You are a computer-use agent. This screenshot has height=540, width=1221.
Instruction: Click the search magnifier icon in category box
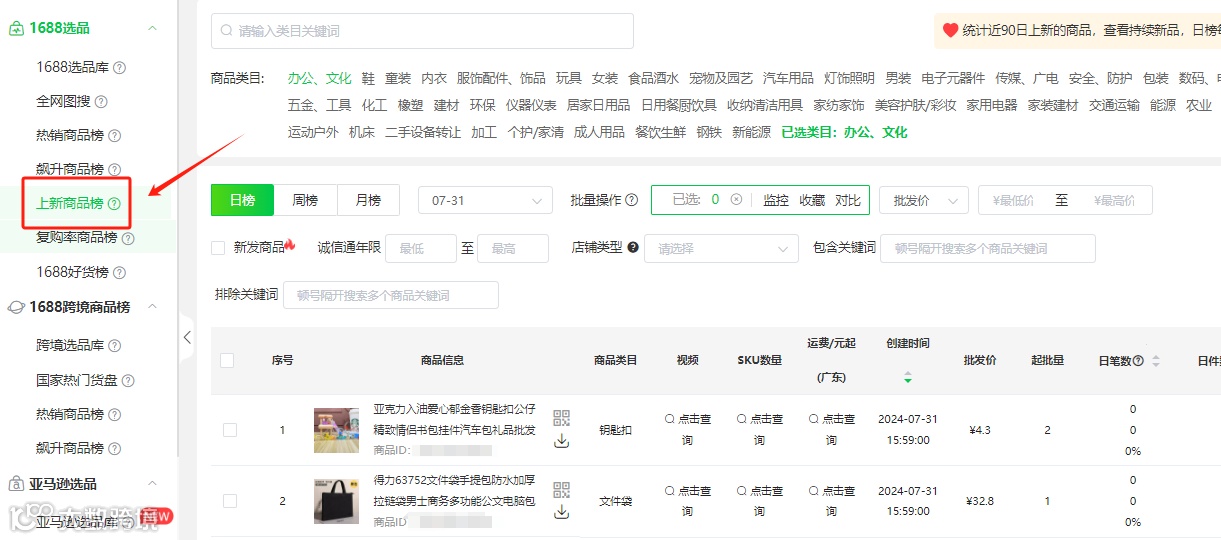coord(228,31)
